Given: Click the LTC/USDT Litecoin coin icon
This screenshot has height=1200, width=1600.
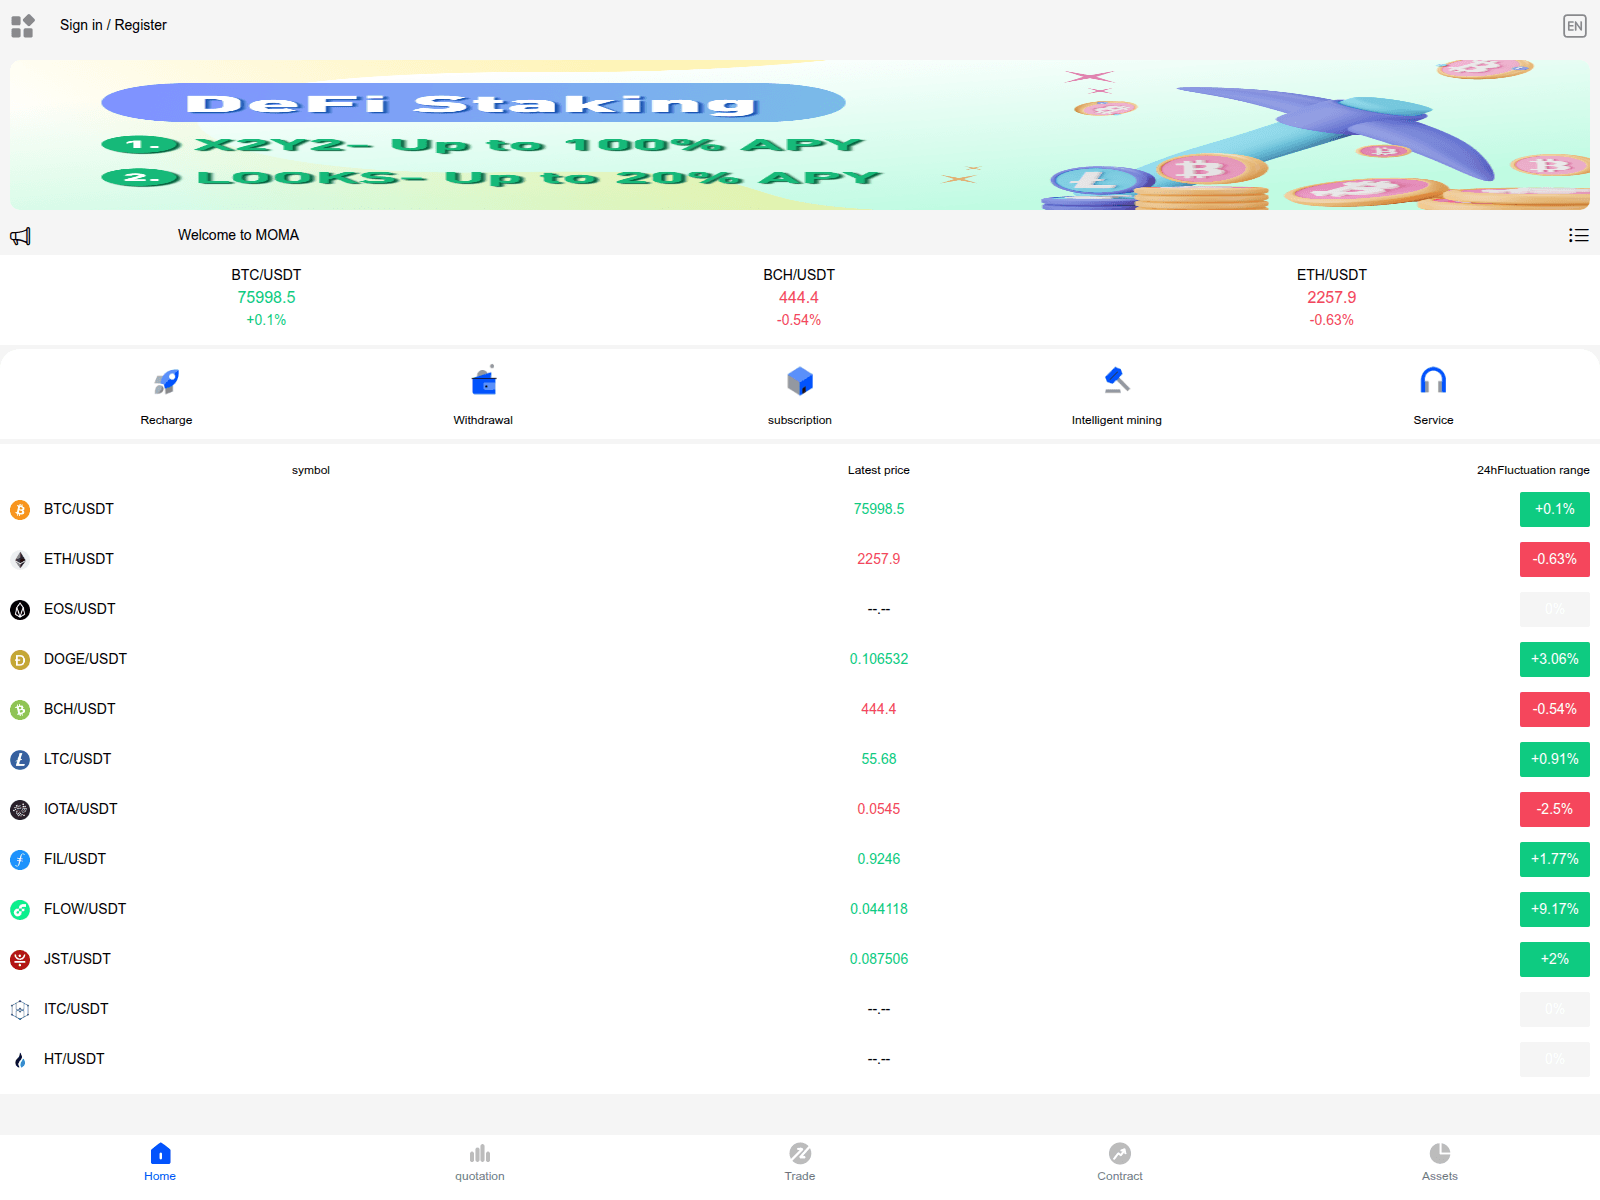Looking at the screenshot, I should pos(20,760).
